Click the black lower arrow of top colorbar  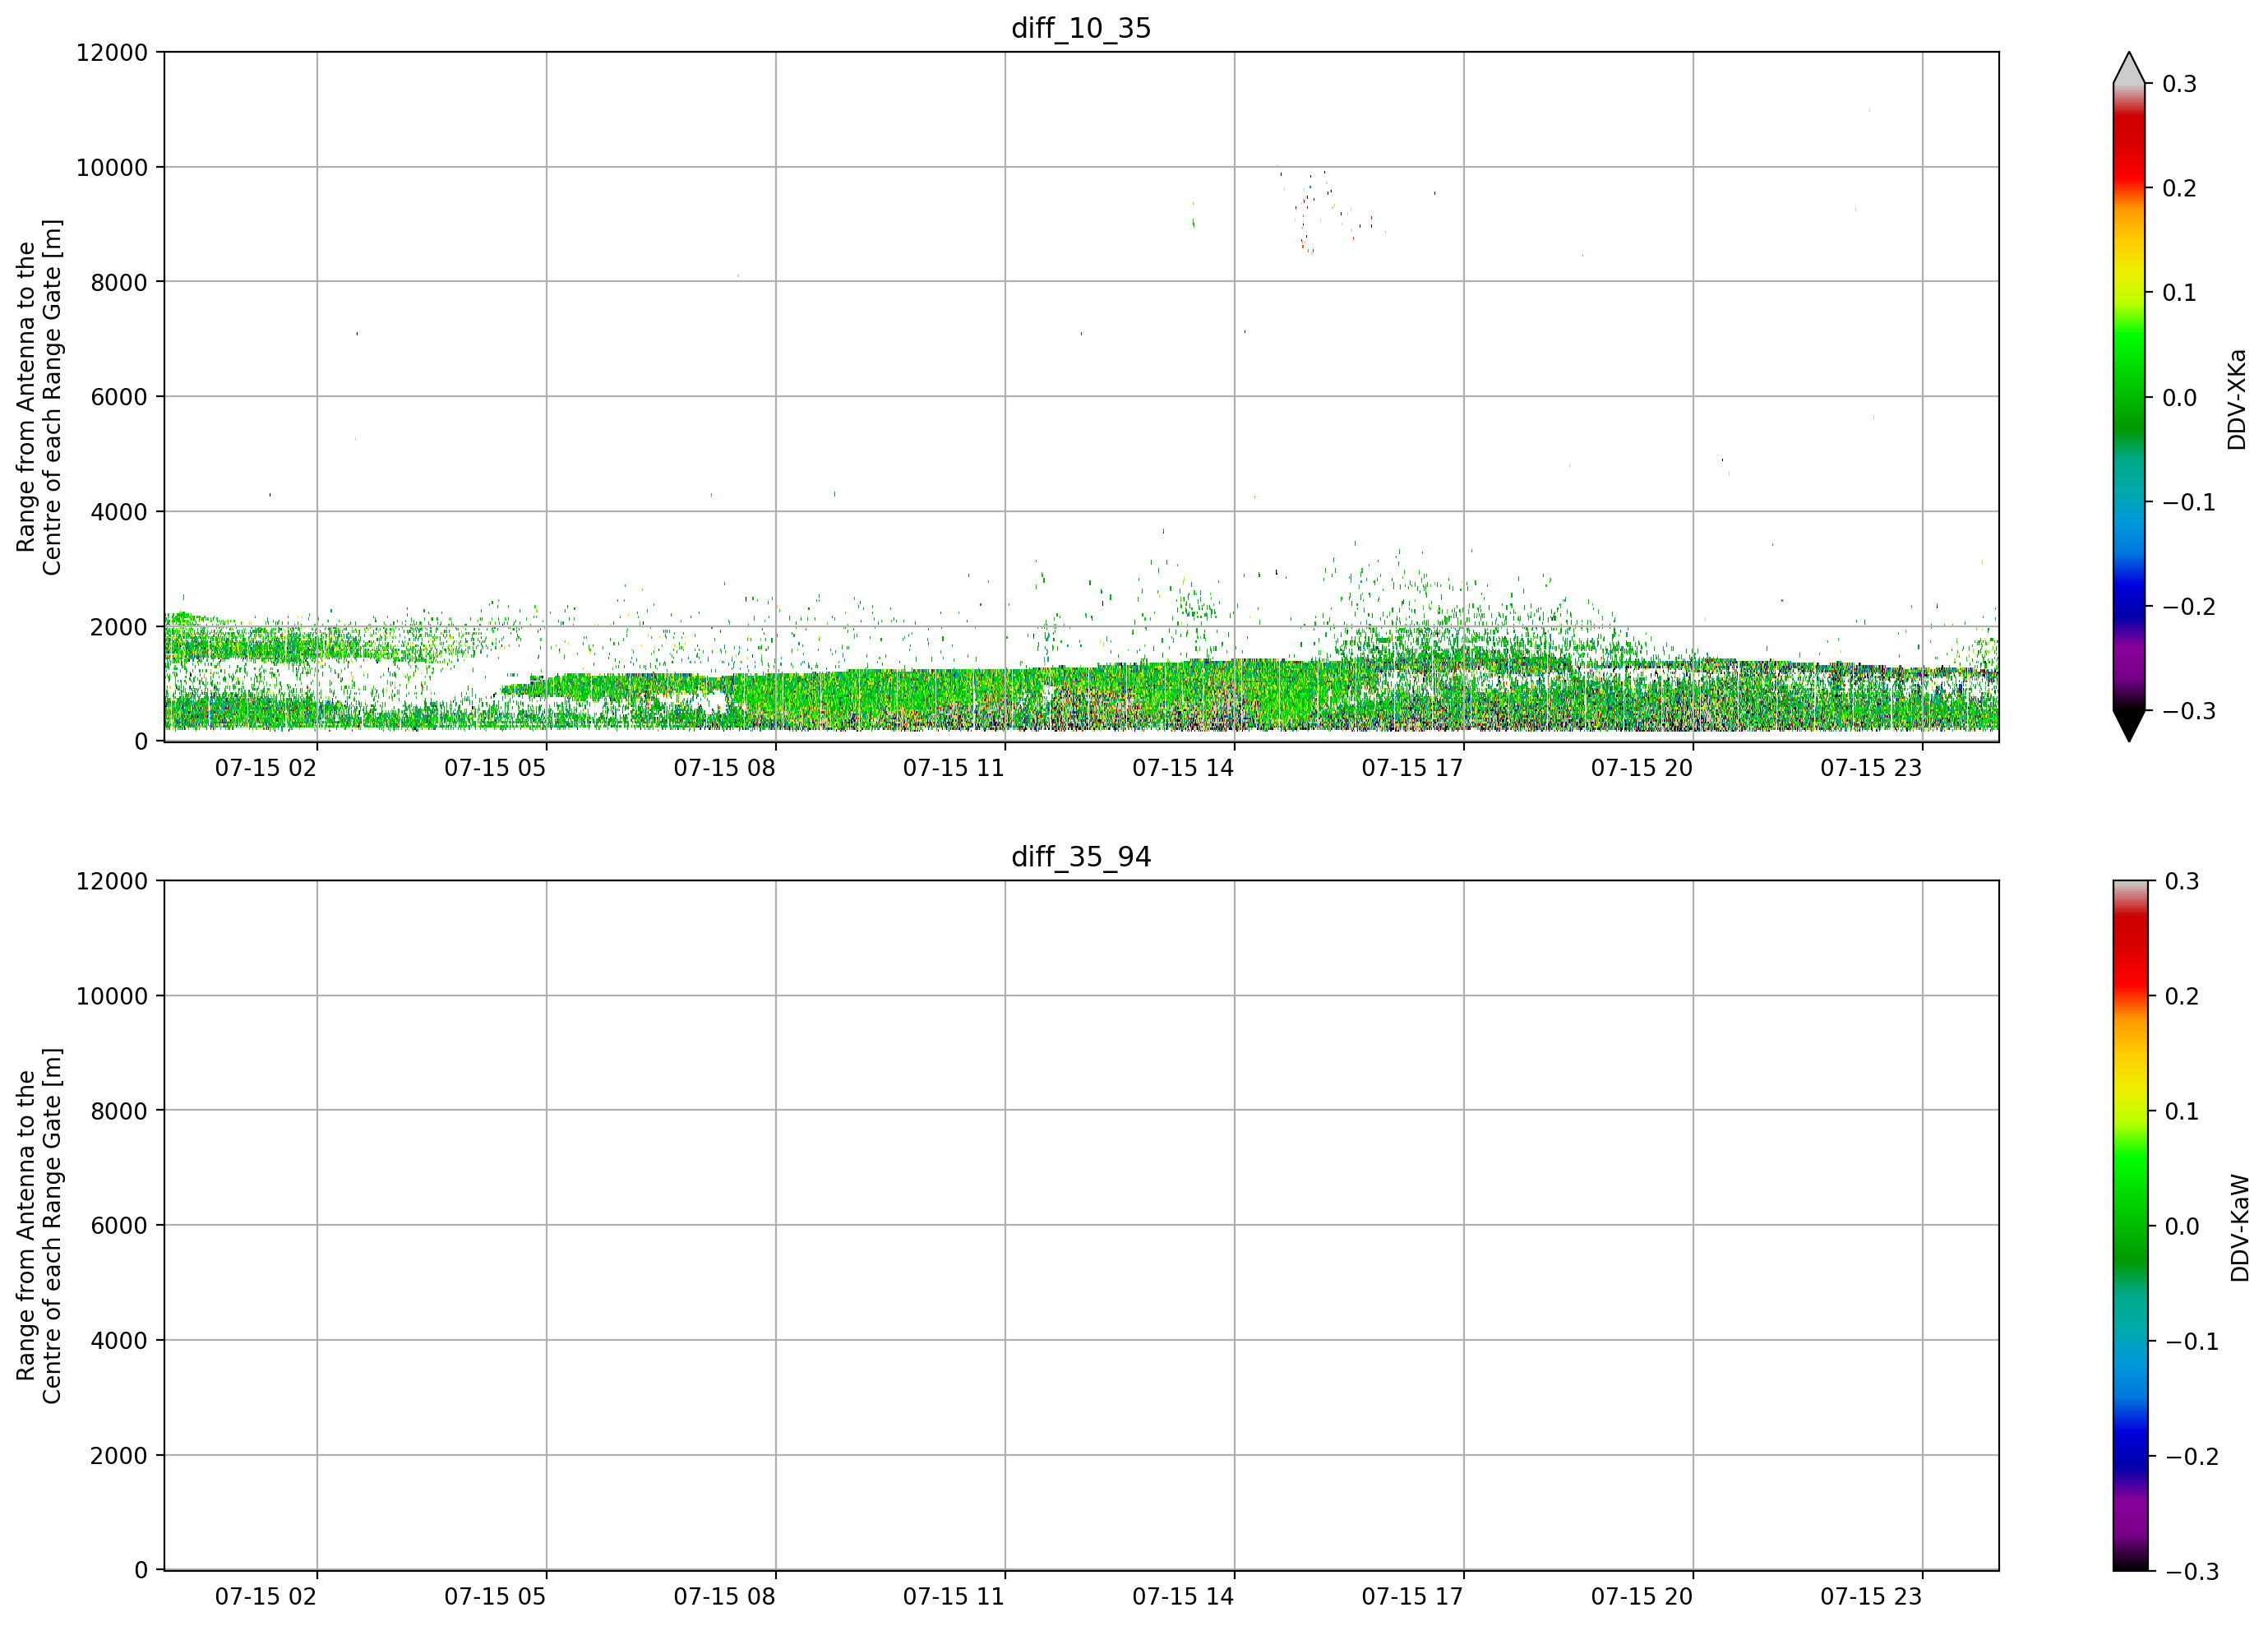tap(2129, 726)
